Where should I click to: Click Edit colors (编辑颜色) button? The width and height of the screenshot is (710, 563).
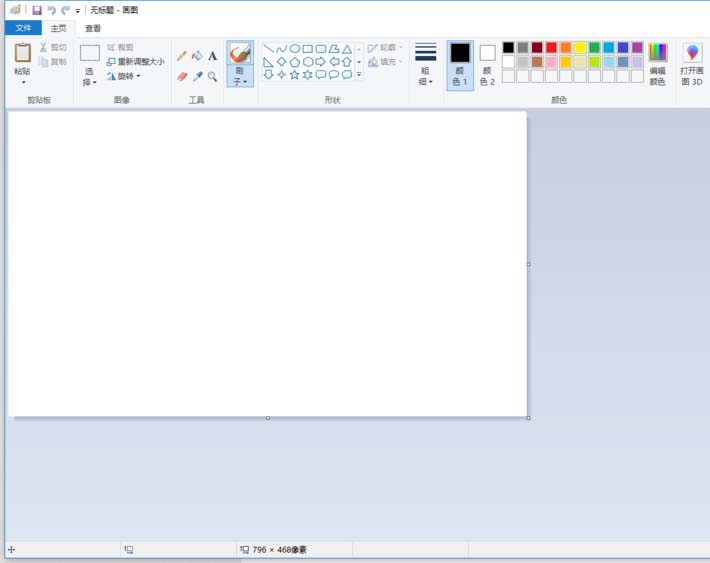coord(657,64)
